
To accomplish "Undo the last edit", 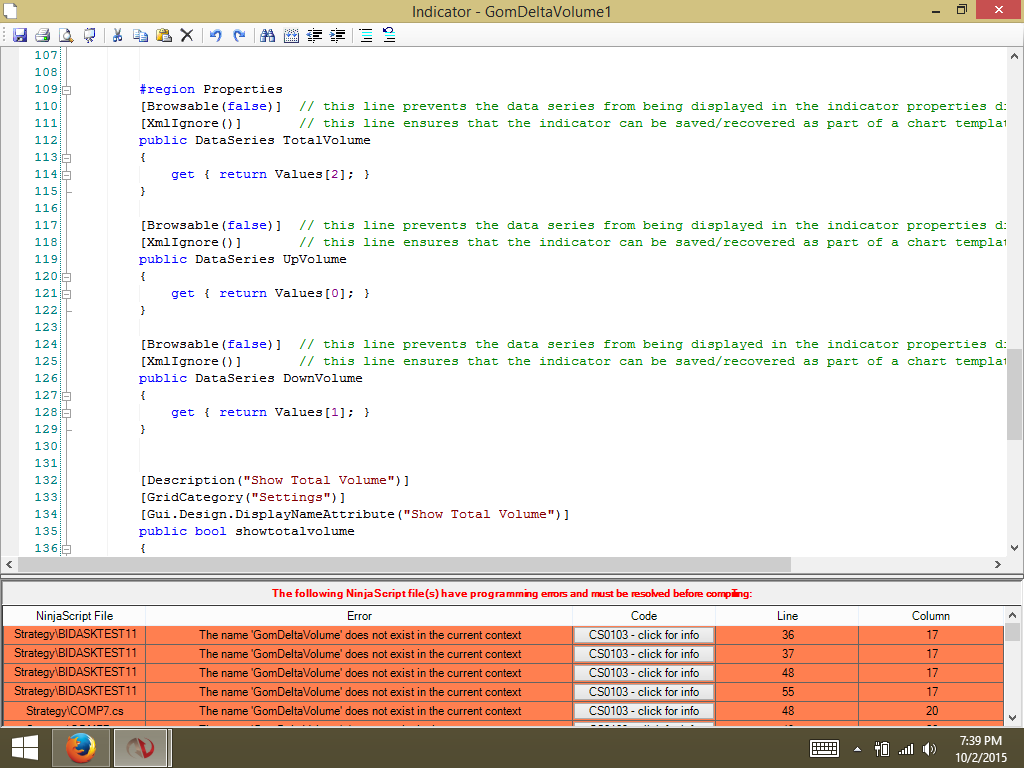I will click(216, 35).
